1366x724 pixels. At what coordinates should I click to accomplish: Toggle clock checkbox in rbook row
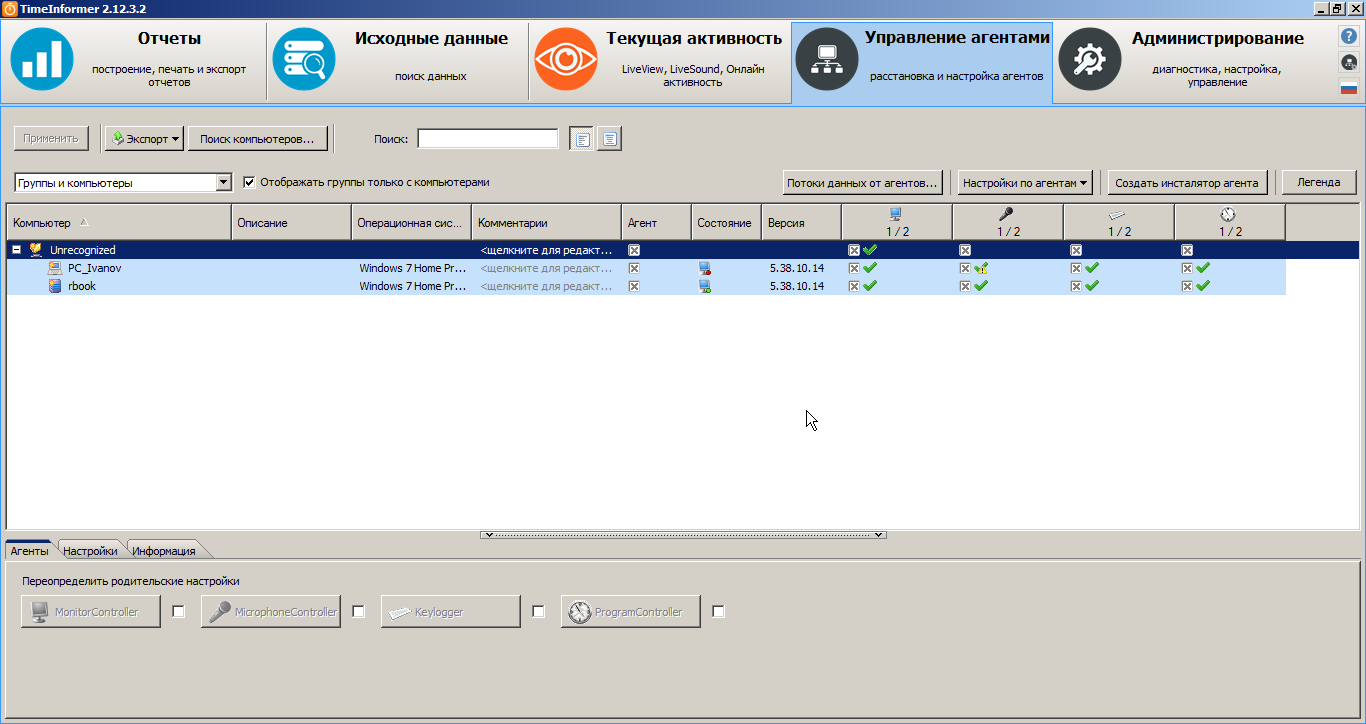click(x=1187, y=286)
